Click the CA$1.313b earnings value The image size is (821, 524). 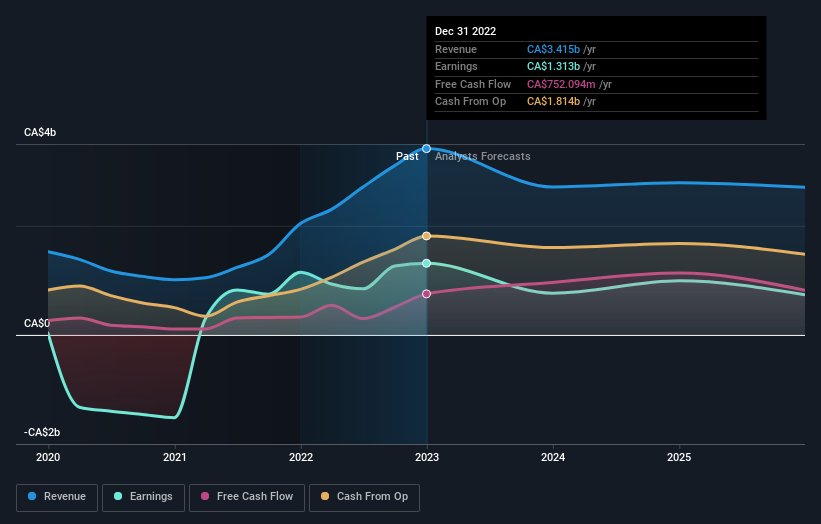coord(553,66)
